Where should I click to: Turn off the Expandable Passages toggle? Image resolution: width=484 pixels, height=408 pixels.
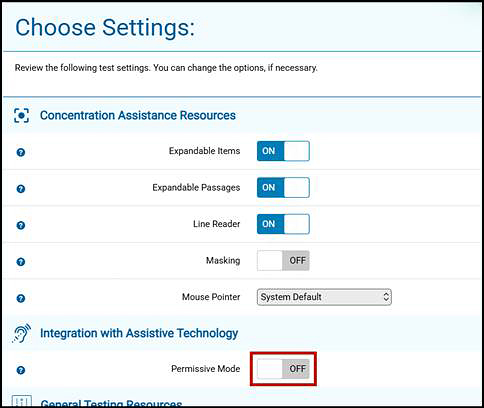click(x=283, y=188)
